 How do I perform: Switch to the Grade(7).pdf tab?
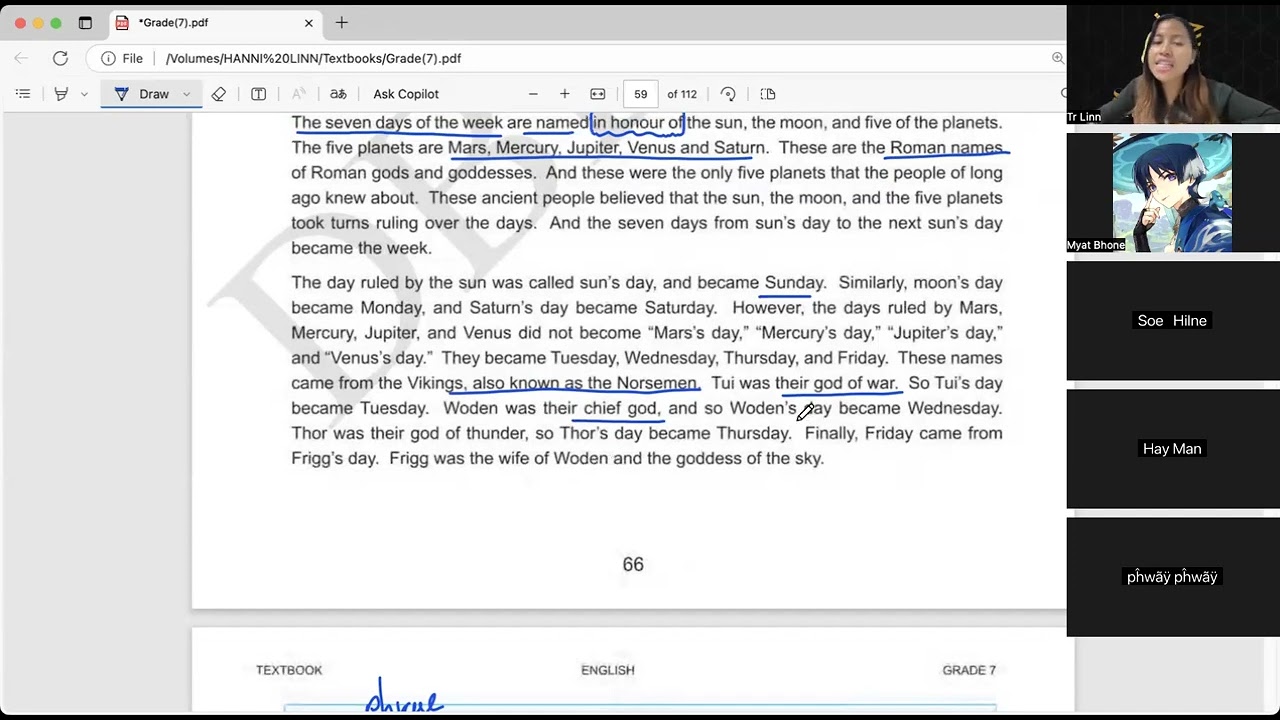point(214,22)
